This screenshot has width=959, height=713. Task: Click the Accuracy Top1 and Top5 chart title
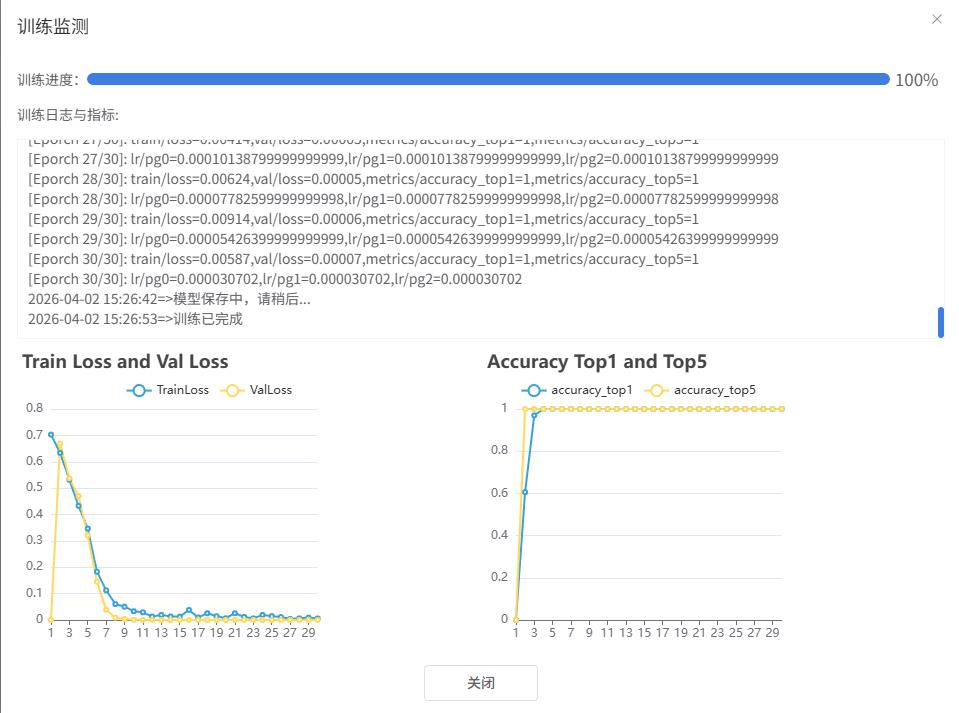[596, 362]
